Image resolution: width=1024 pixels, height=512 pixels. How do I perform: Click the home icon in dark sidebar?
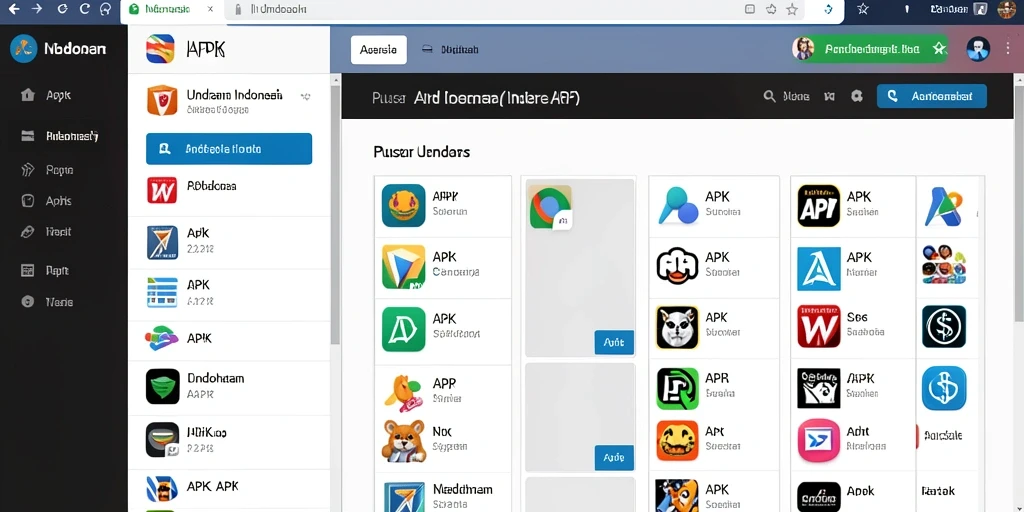click(27, 95)
